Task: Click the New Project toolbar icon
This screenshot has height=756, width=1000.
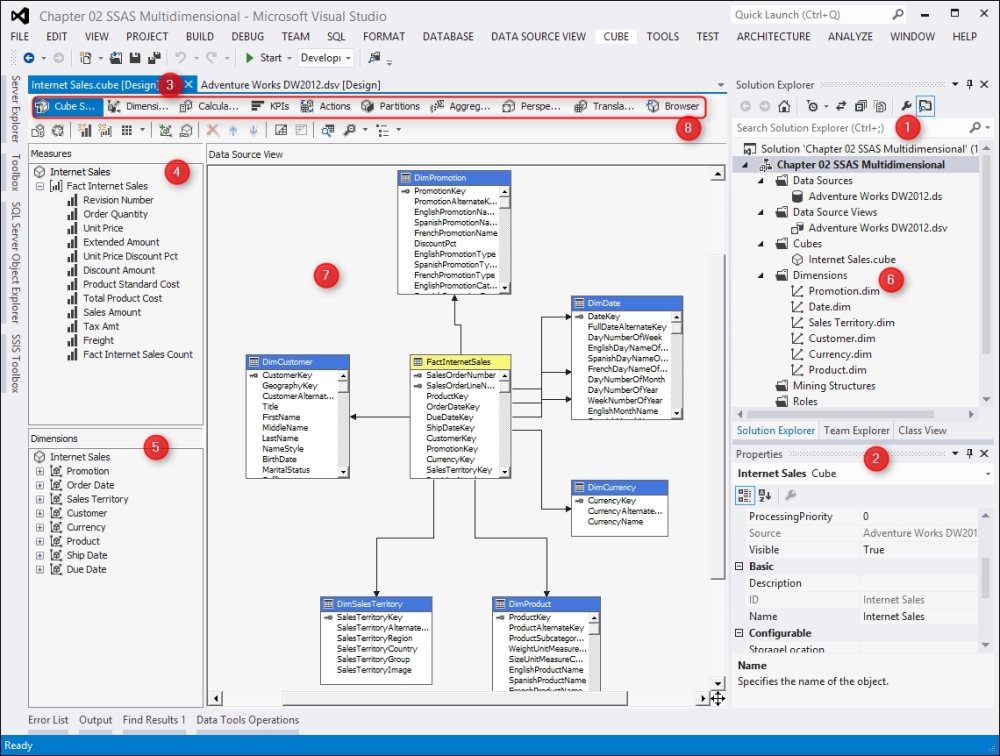Action: pos(85,58)
